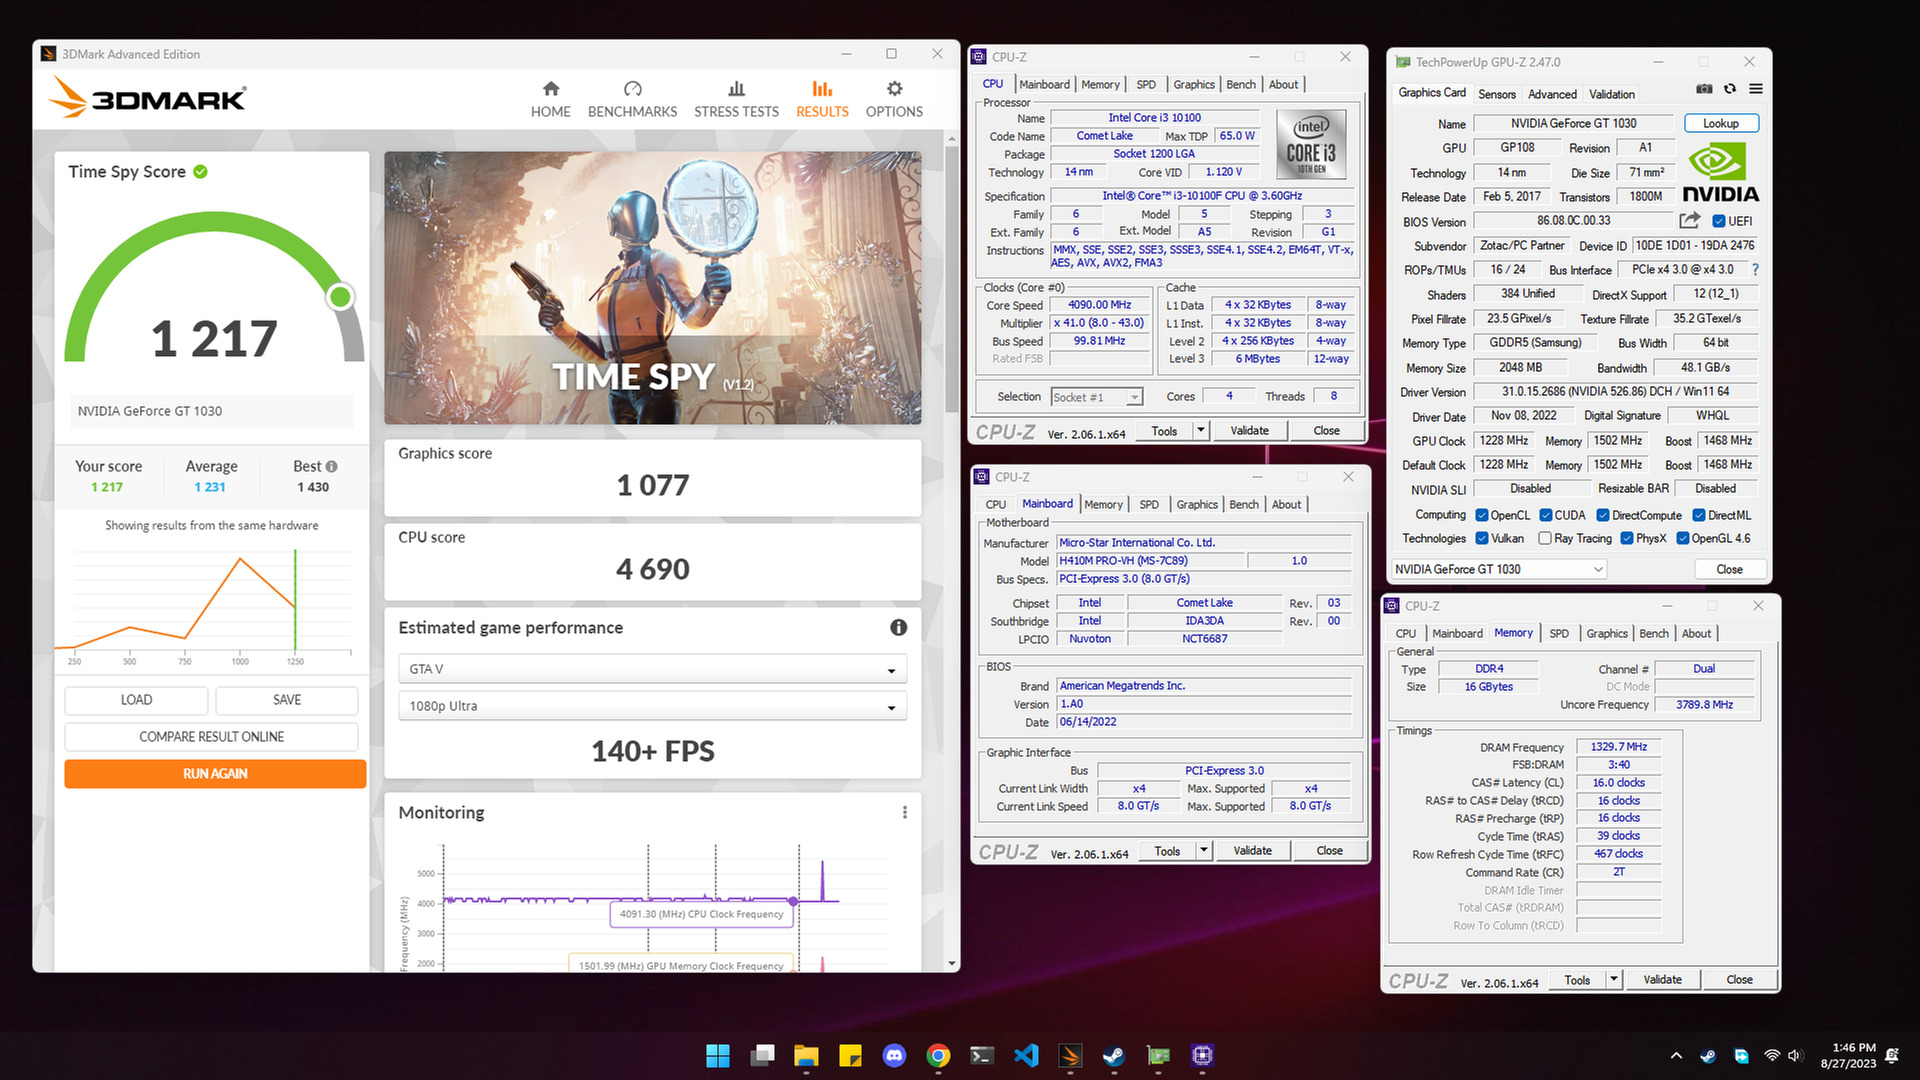
Task: Open Terminal from taskbar
Action: coord(982,1055)
